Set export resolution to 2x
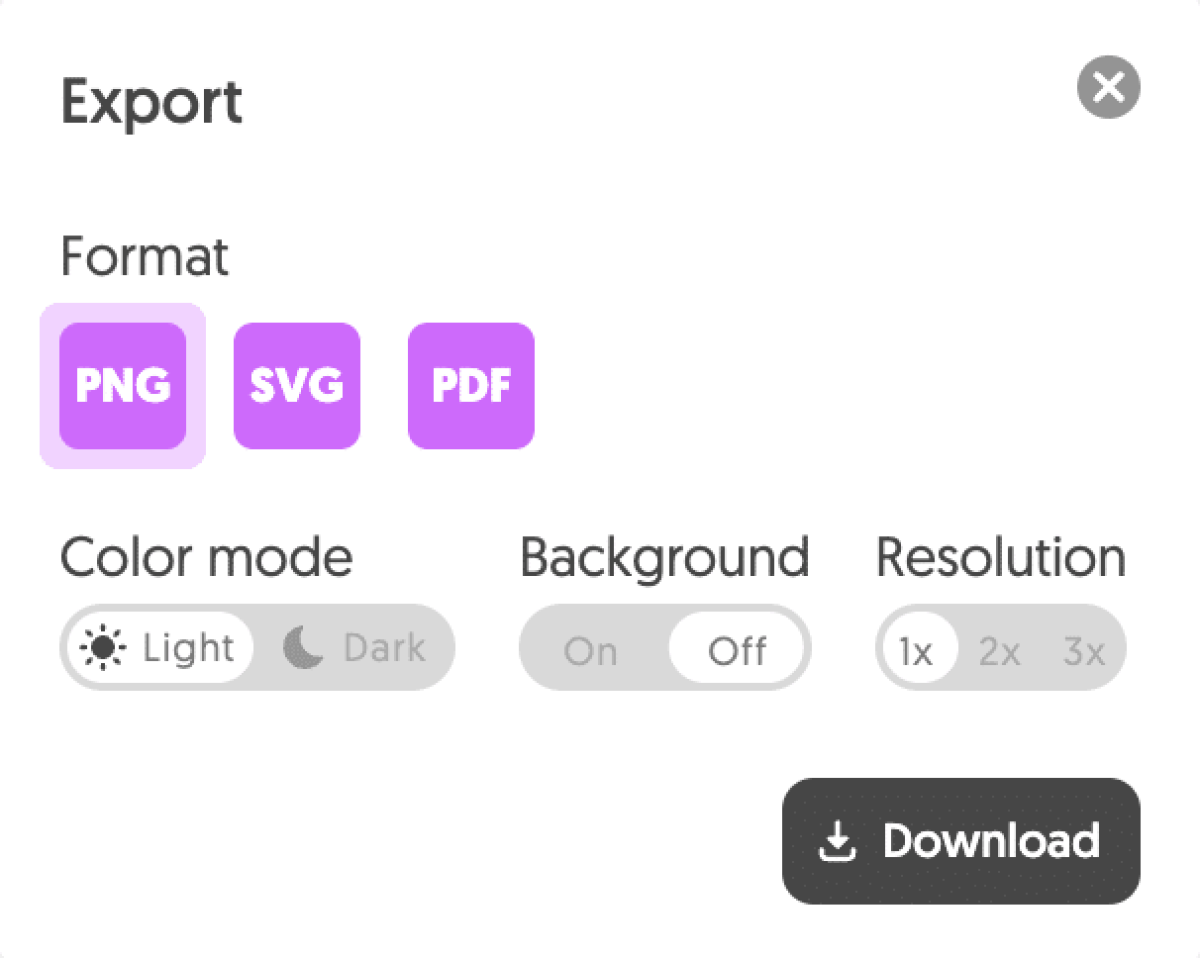This screenshot has height=958, width=1200. (1000, 652)
